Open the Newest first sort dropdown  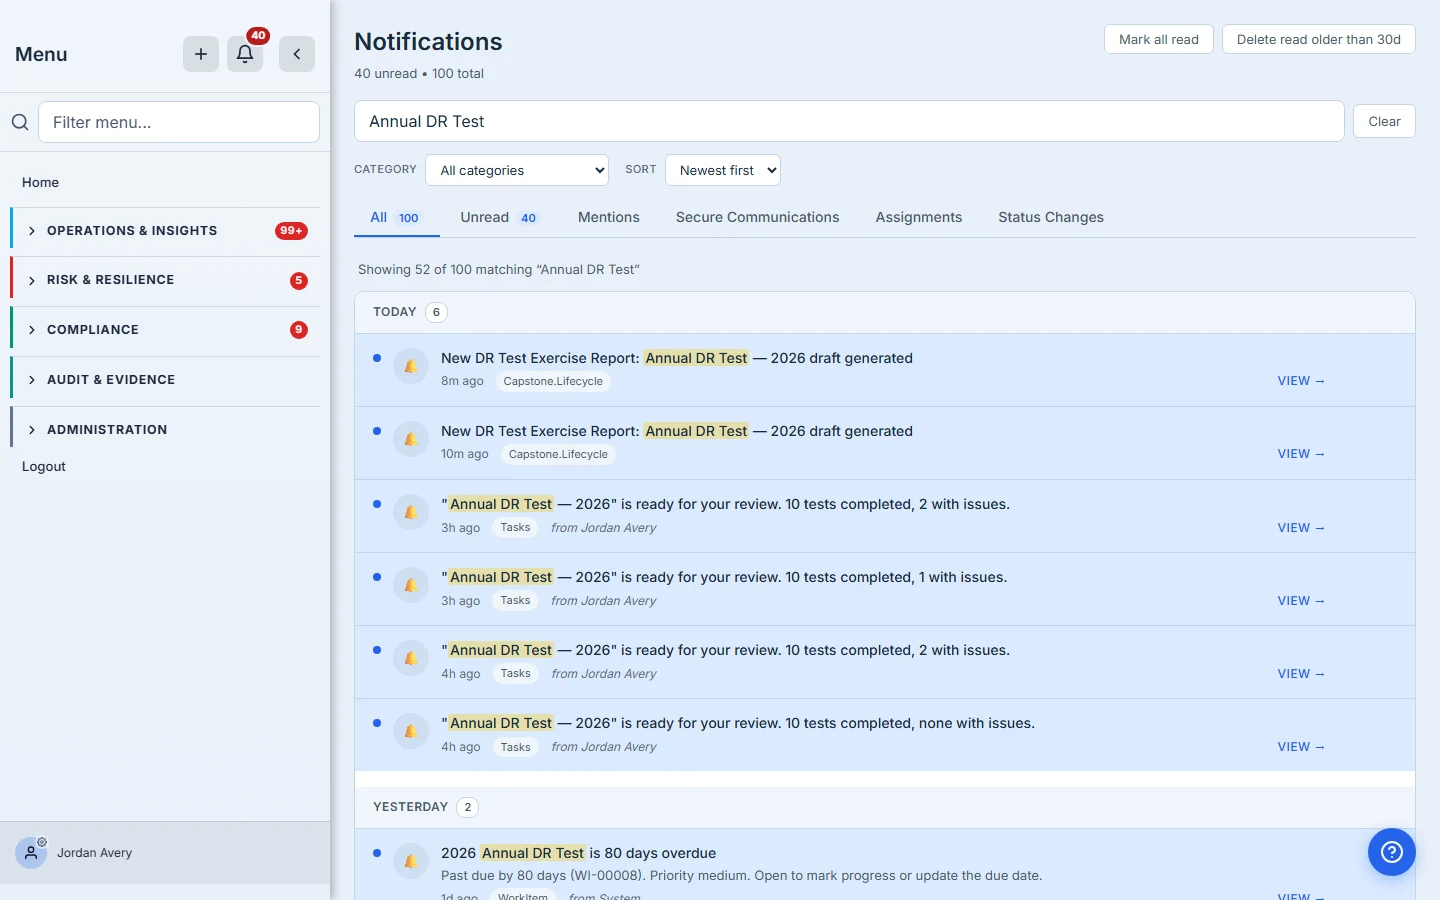pos(723,170)
